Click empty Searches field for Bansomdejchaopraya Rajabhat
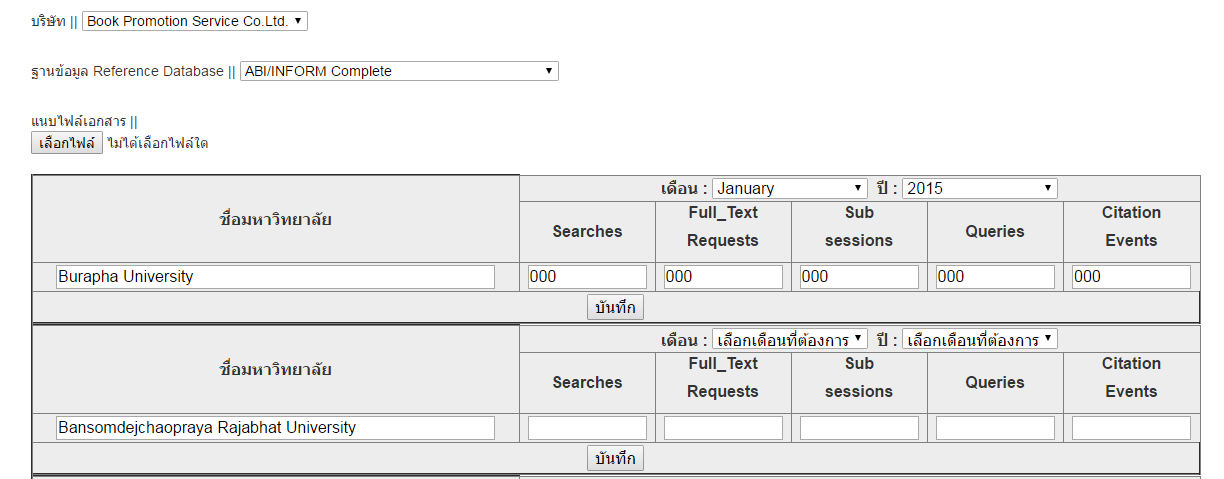Viewport: 1224px width, 479px height. (587, 428)
